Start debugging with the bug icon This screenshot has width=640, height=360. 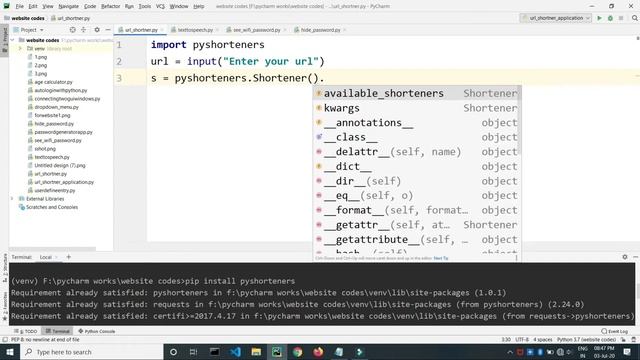click(610, 18)
